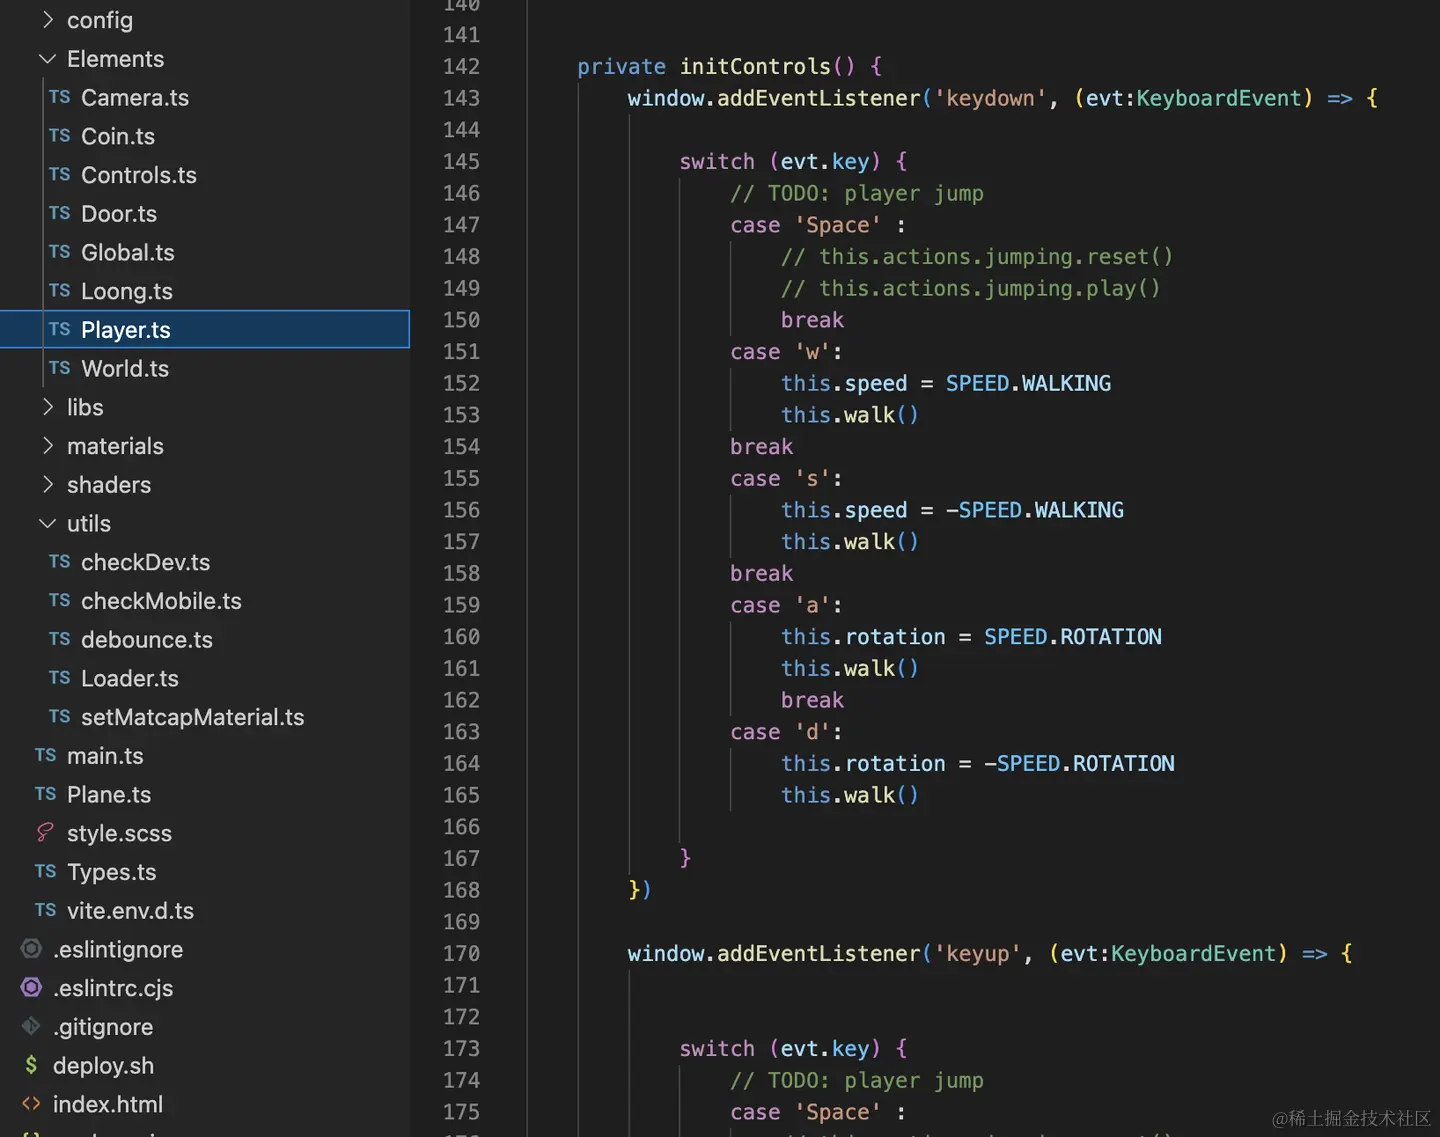Click the TS icon beside Camera.ts
The height and width of the screenshot is (1137, 1440).
coord(60,97)
